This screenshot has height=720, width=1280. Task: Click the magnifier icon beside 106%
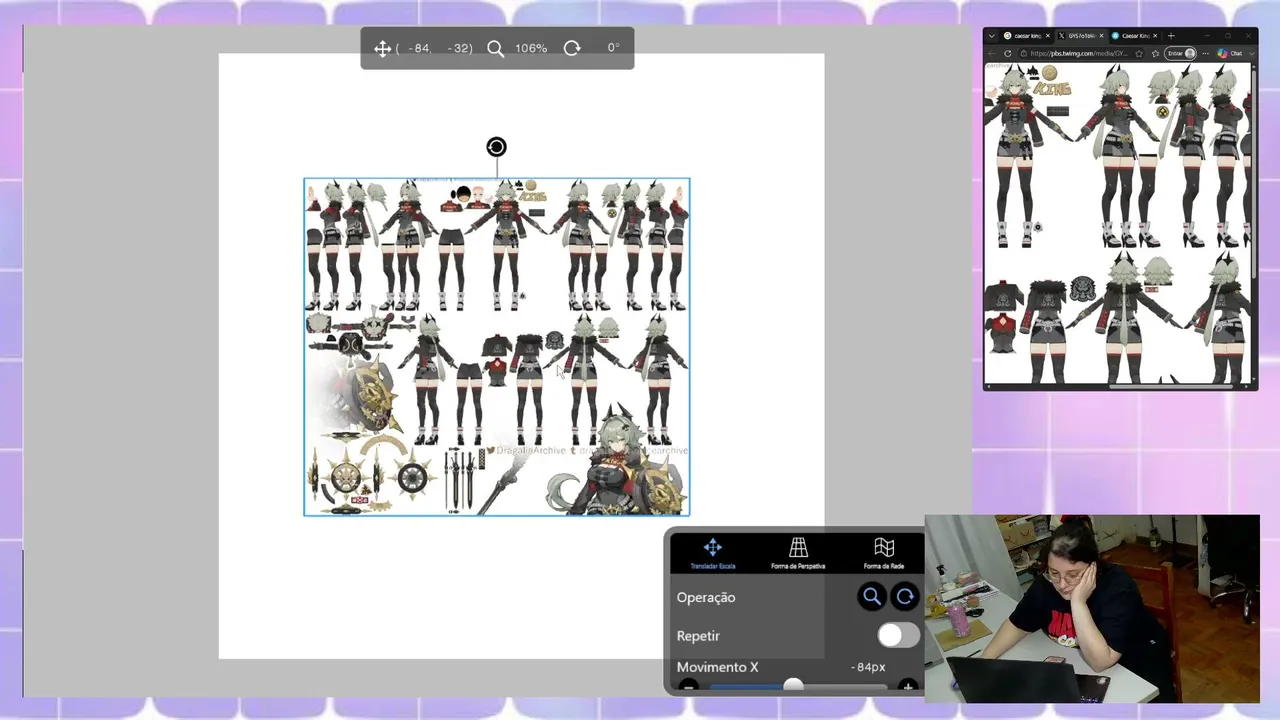coord(495,48)
